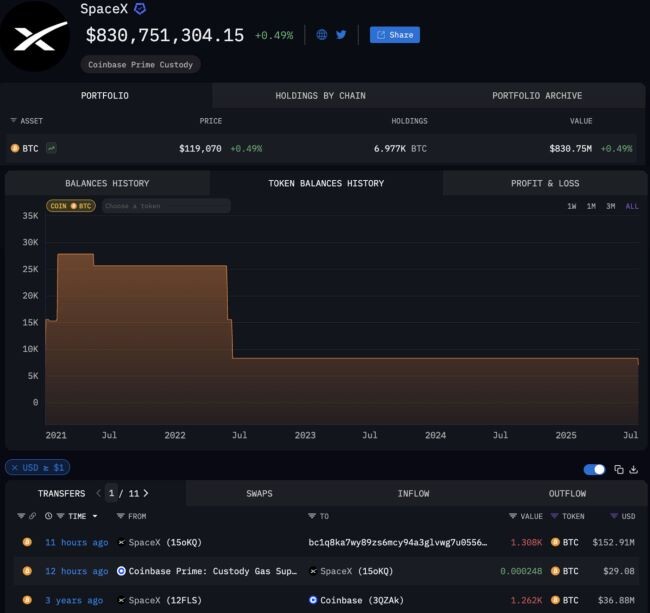650x613 pixels.
Task: Click the 6.977K BTC holdings cell
Action: 400,148
